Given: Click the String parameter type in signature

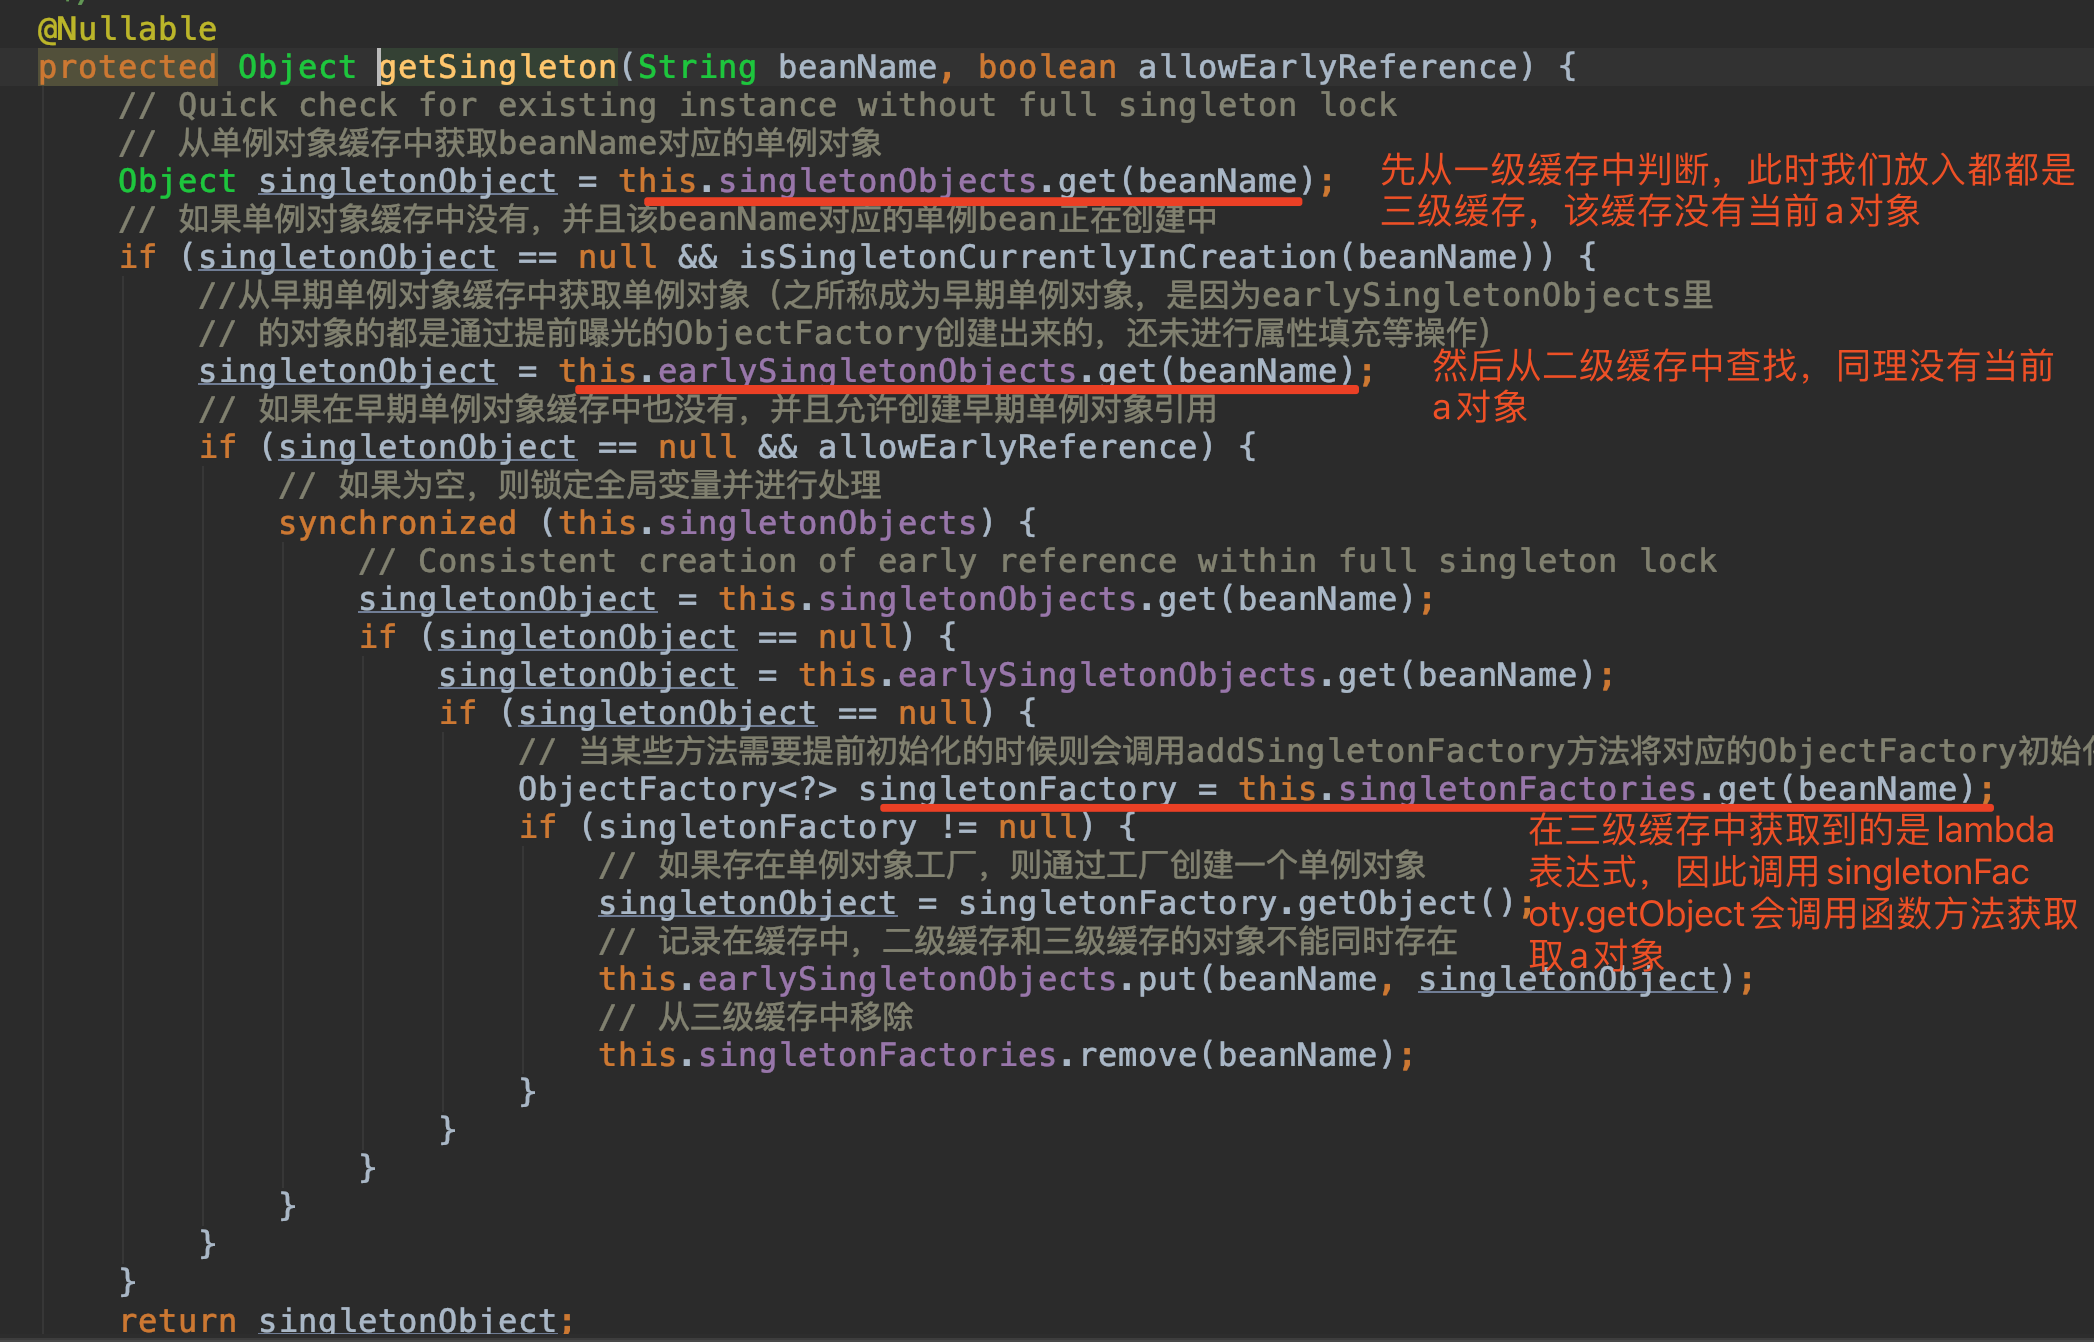Looking at the screenshot, I should pyautogui.click(x=697, y=67).
